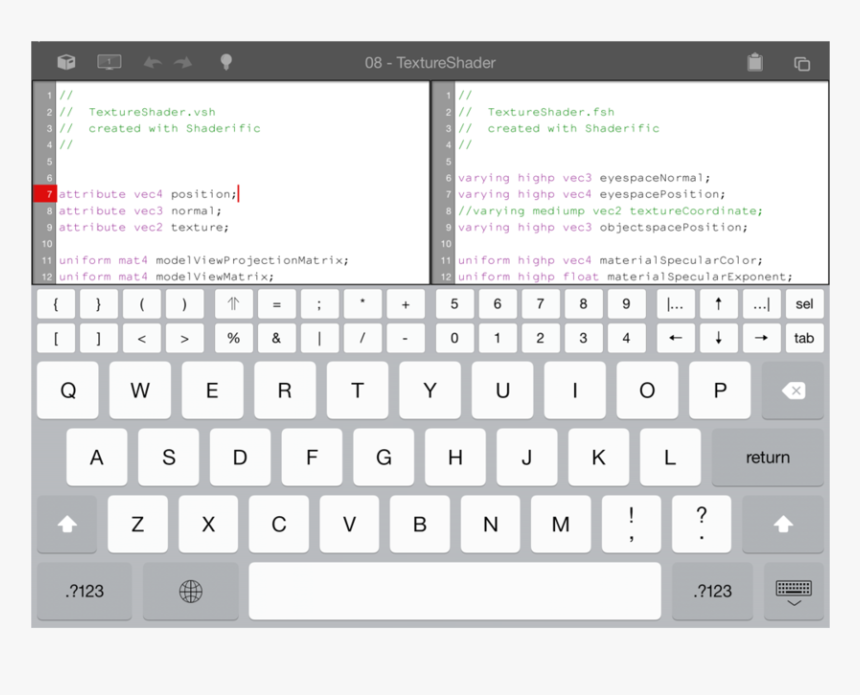Dismiss keyboard via the keyboard-hide key
860x695 pixels.
pos(793,591)
